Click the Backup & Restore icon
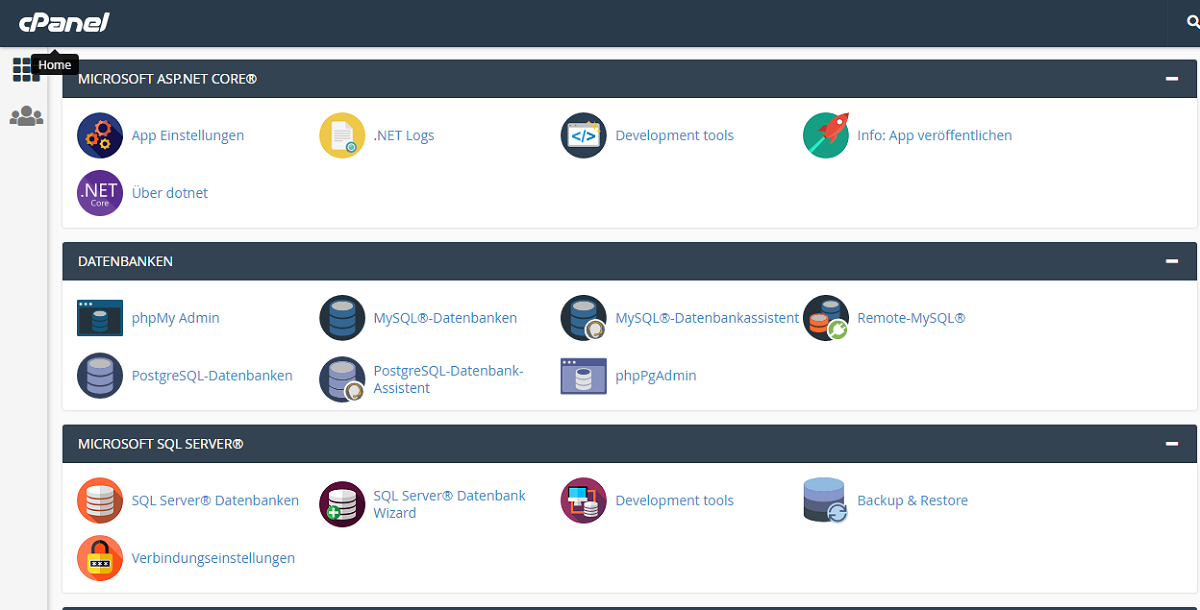This screenshot has width=1200, height=610. (826, 501)
